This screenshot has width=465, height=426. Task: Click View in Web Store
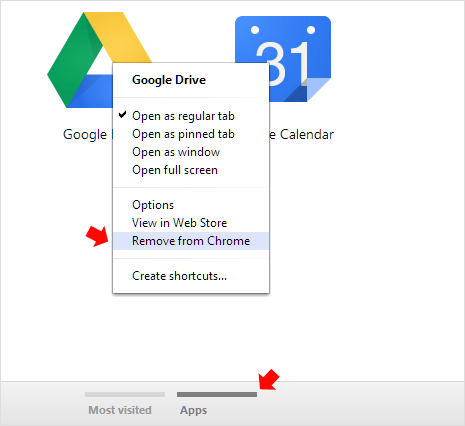(x=191, y=223)
